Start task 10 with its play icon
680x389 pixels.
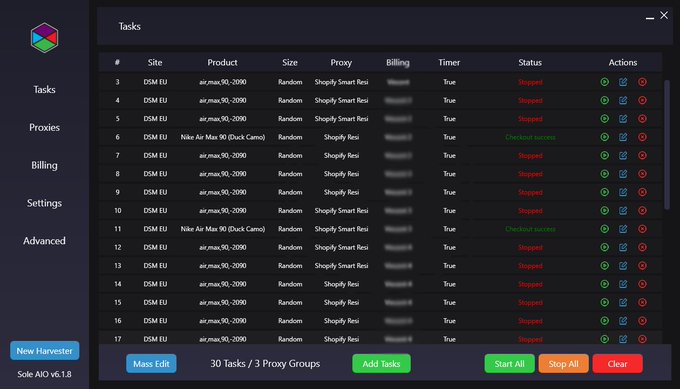point(605,210)
